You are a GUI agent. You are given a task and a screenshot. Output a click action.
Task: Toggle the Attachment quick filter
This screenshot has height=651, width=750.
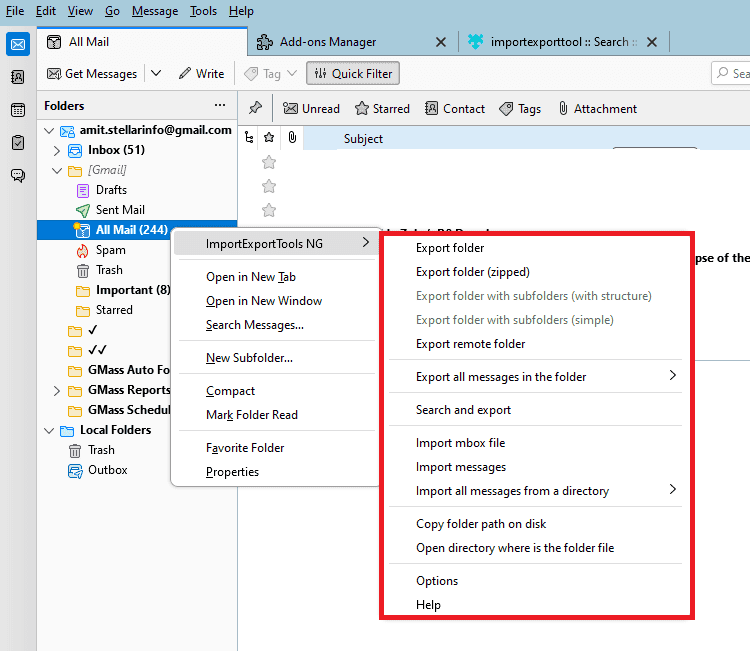click(x=597, y=109)
